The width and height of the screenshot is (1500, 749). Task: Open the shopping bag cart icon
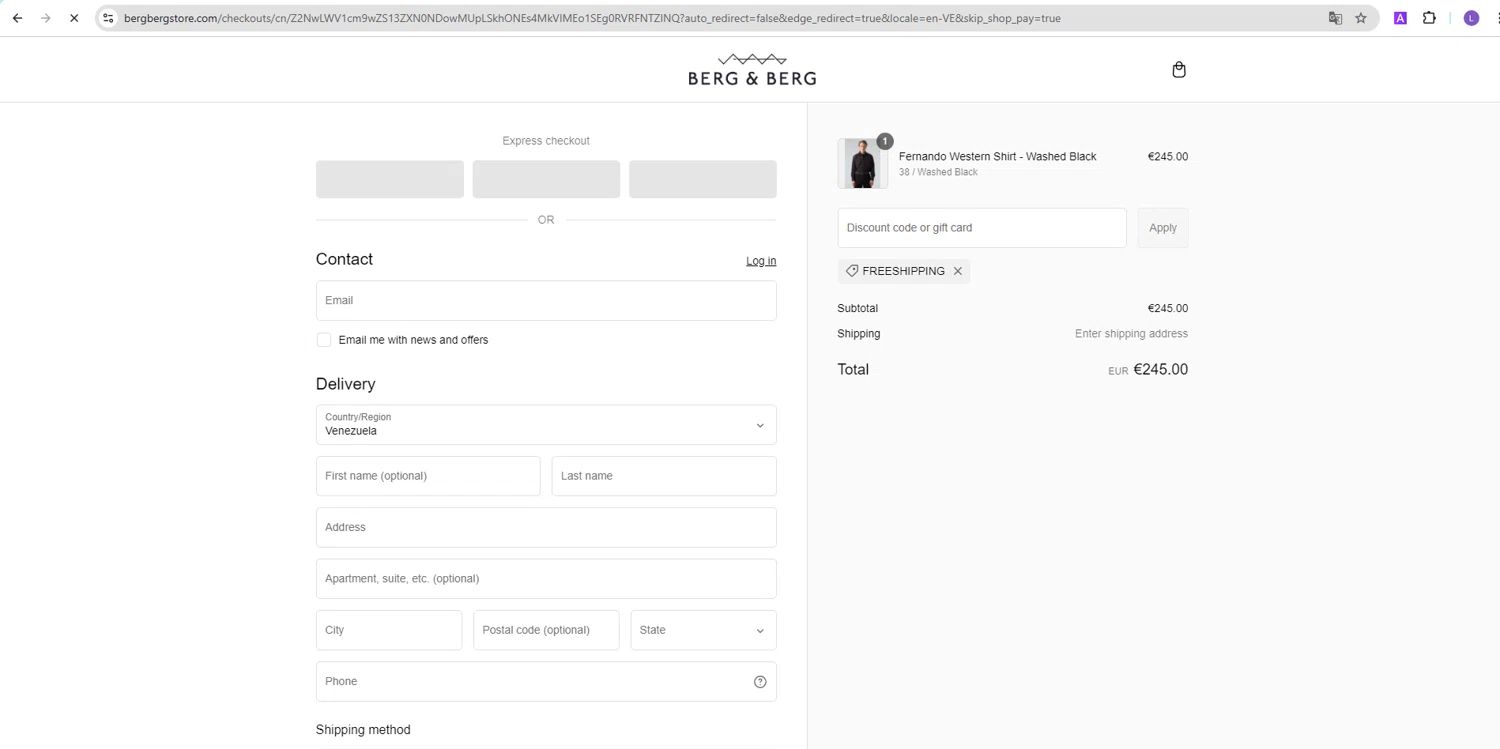click(x=1179, y=69)
